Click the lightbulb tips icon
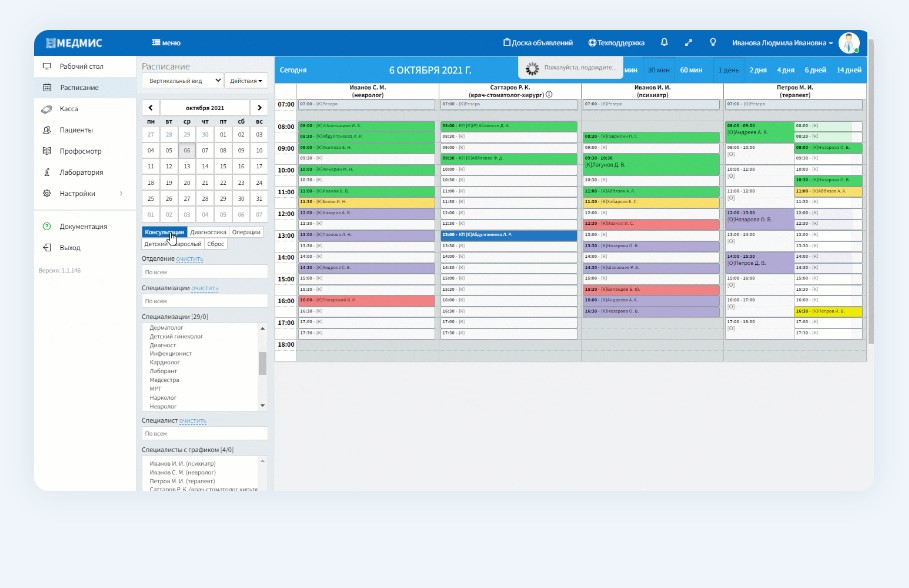909x588 pixels. 712,42
